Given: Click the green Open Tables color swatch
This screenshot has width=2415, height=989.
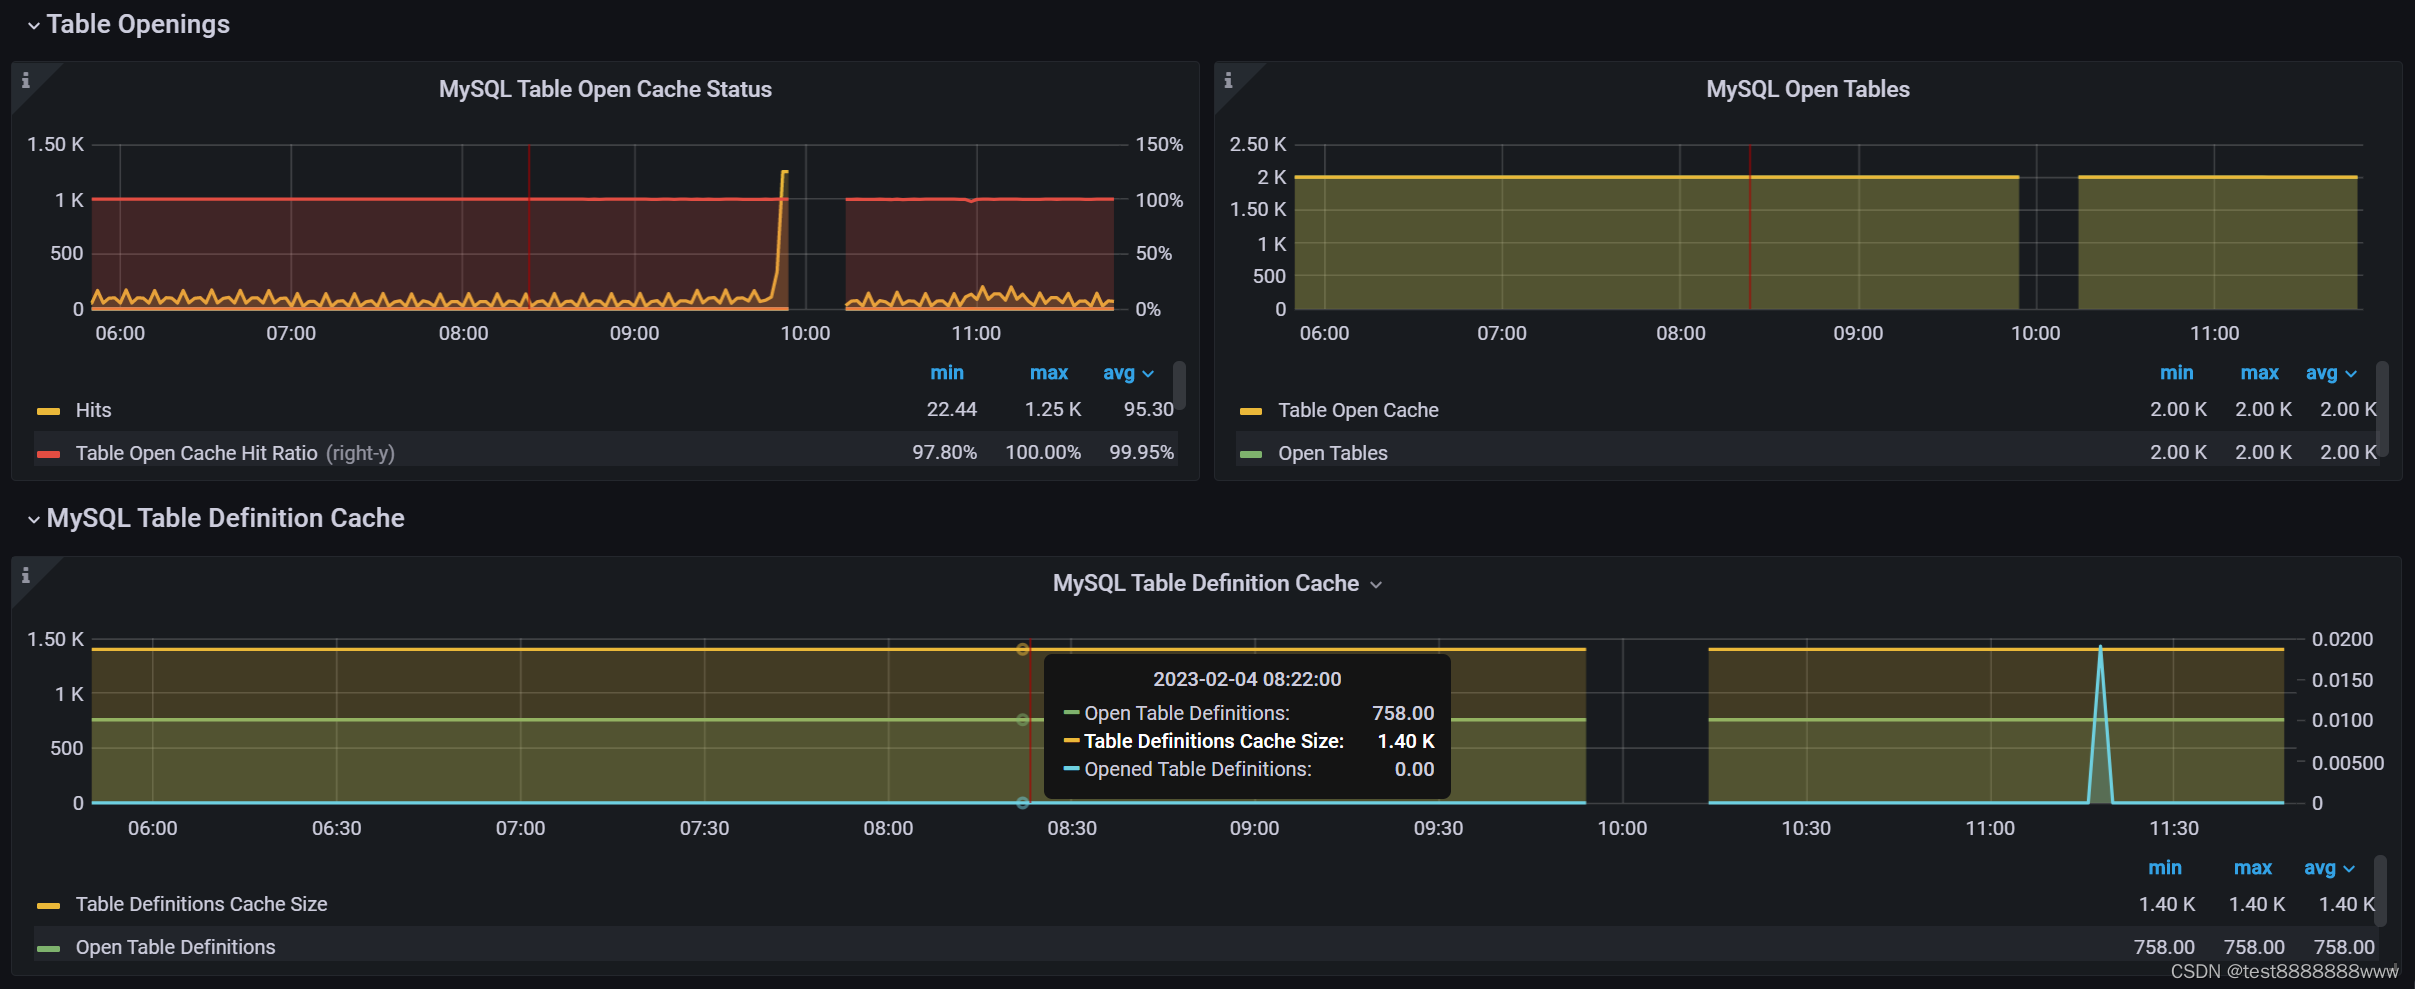Looking at the screenshot, I should [x=1251, y=454].
